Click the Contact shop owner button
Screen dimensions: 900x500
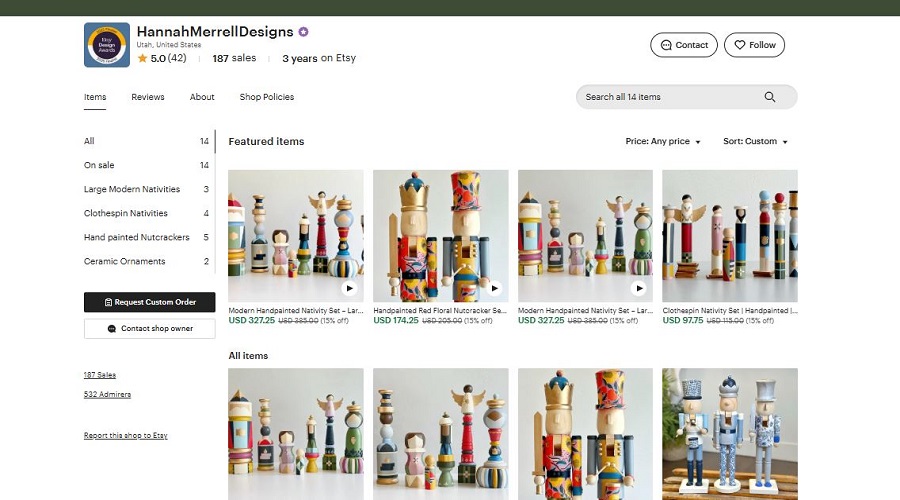point(149,328)
